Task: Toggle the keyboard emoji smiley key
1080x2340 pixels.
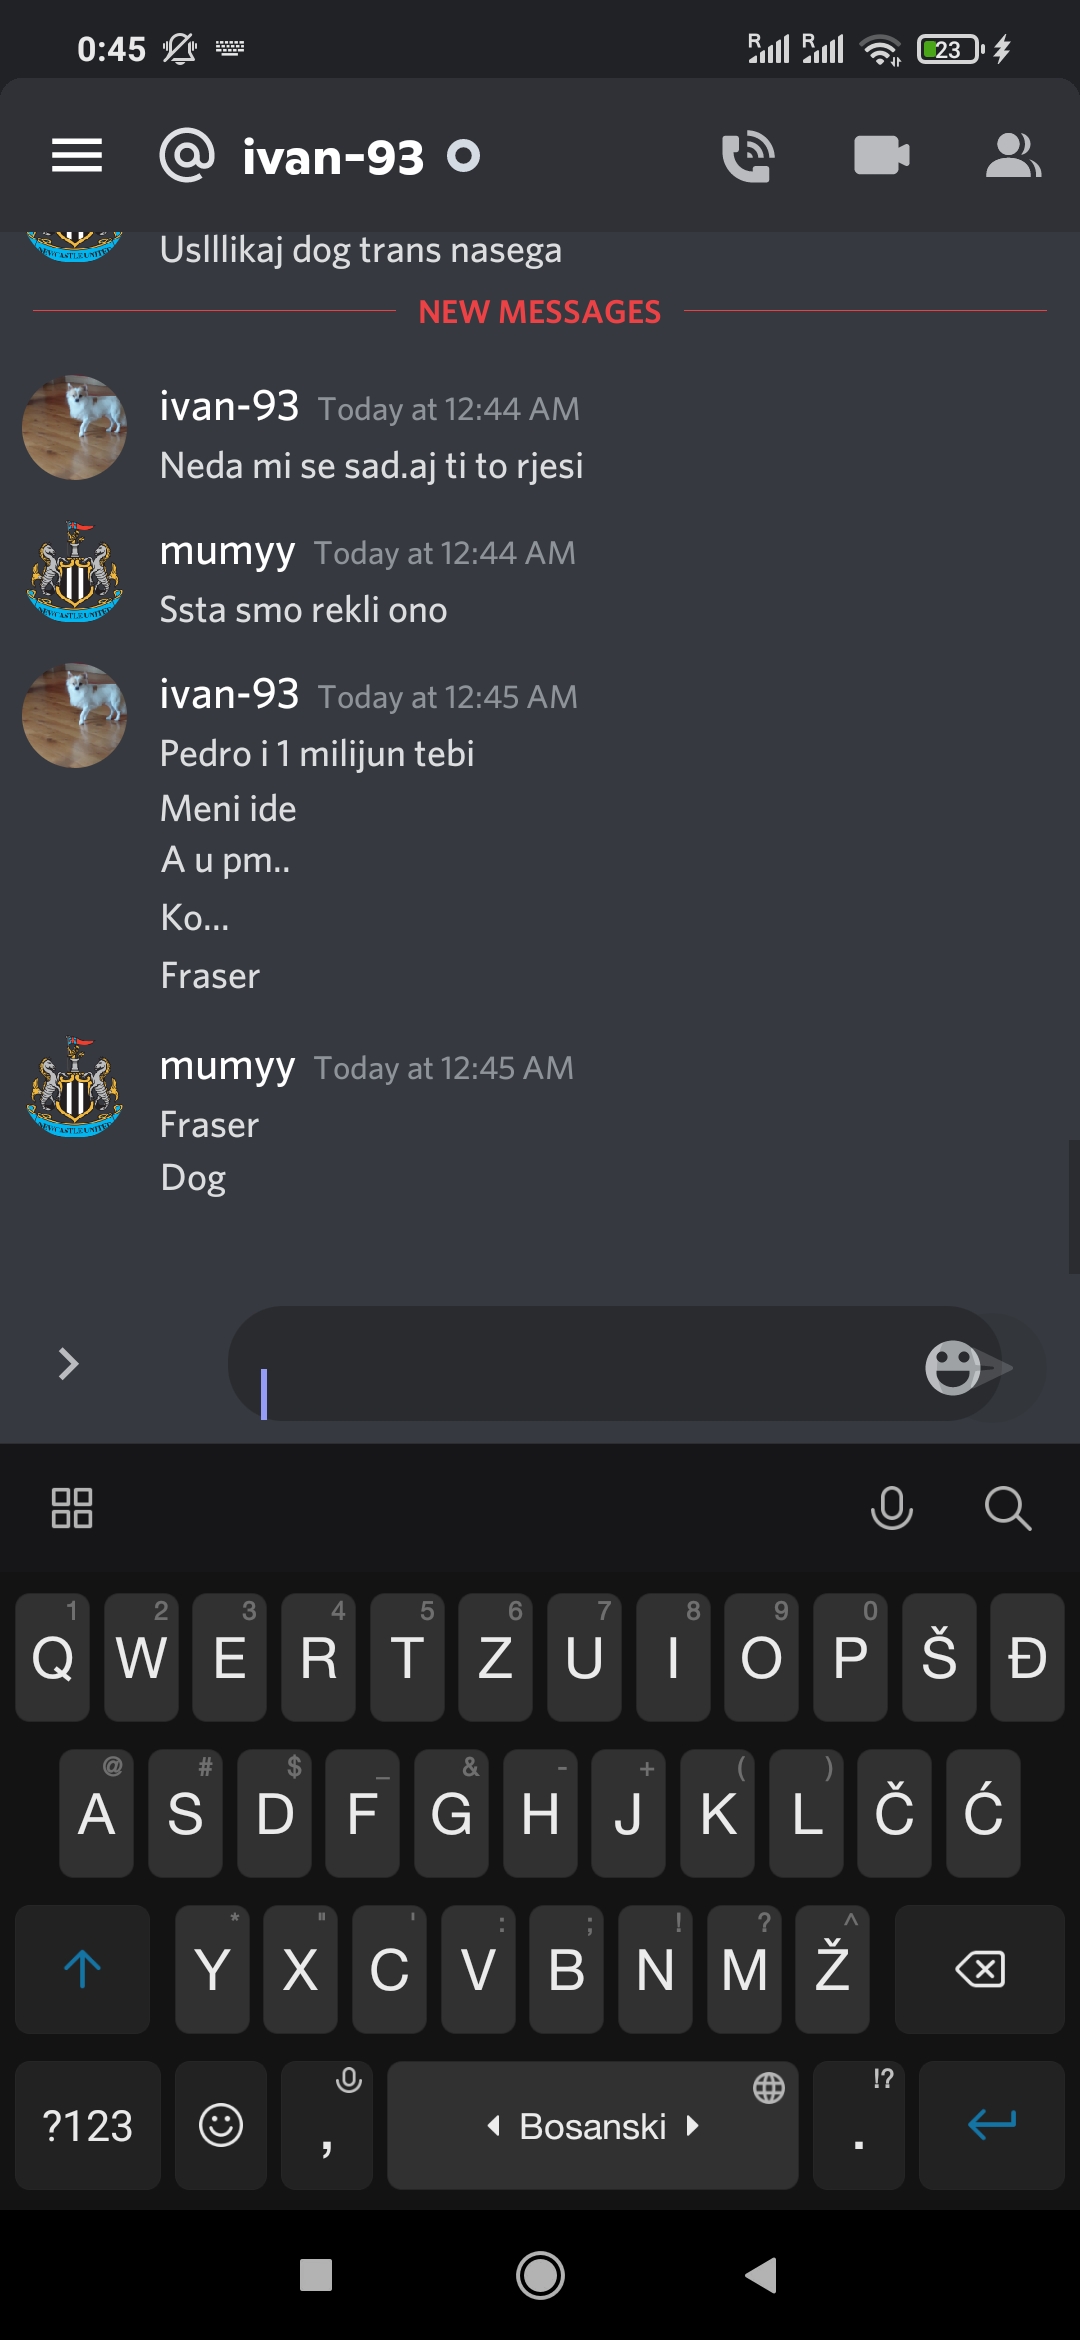Action: 221,2125
